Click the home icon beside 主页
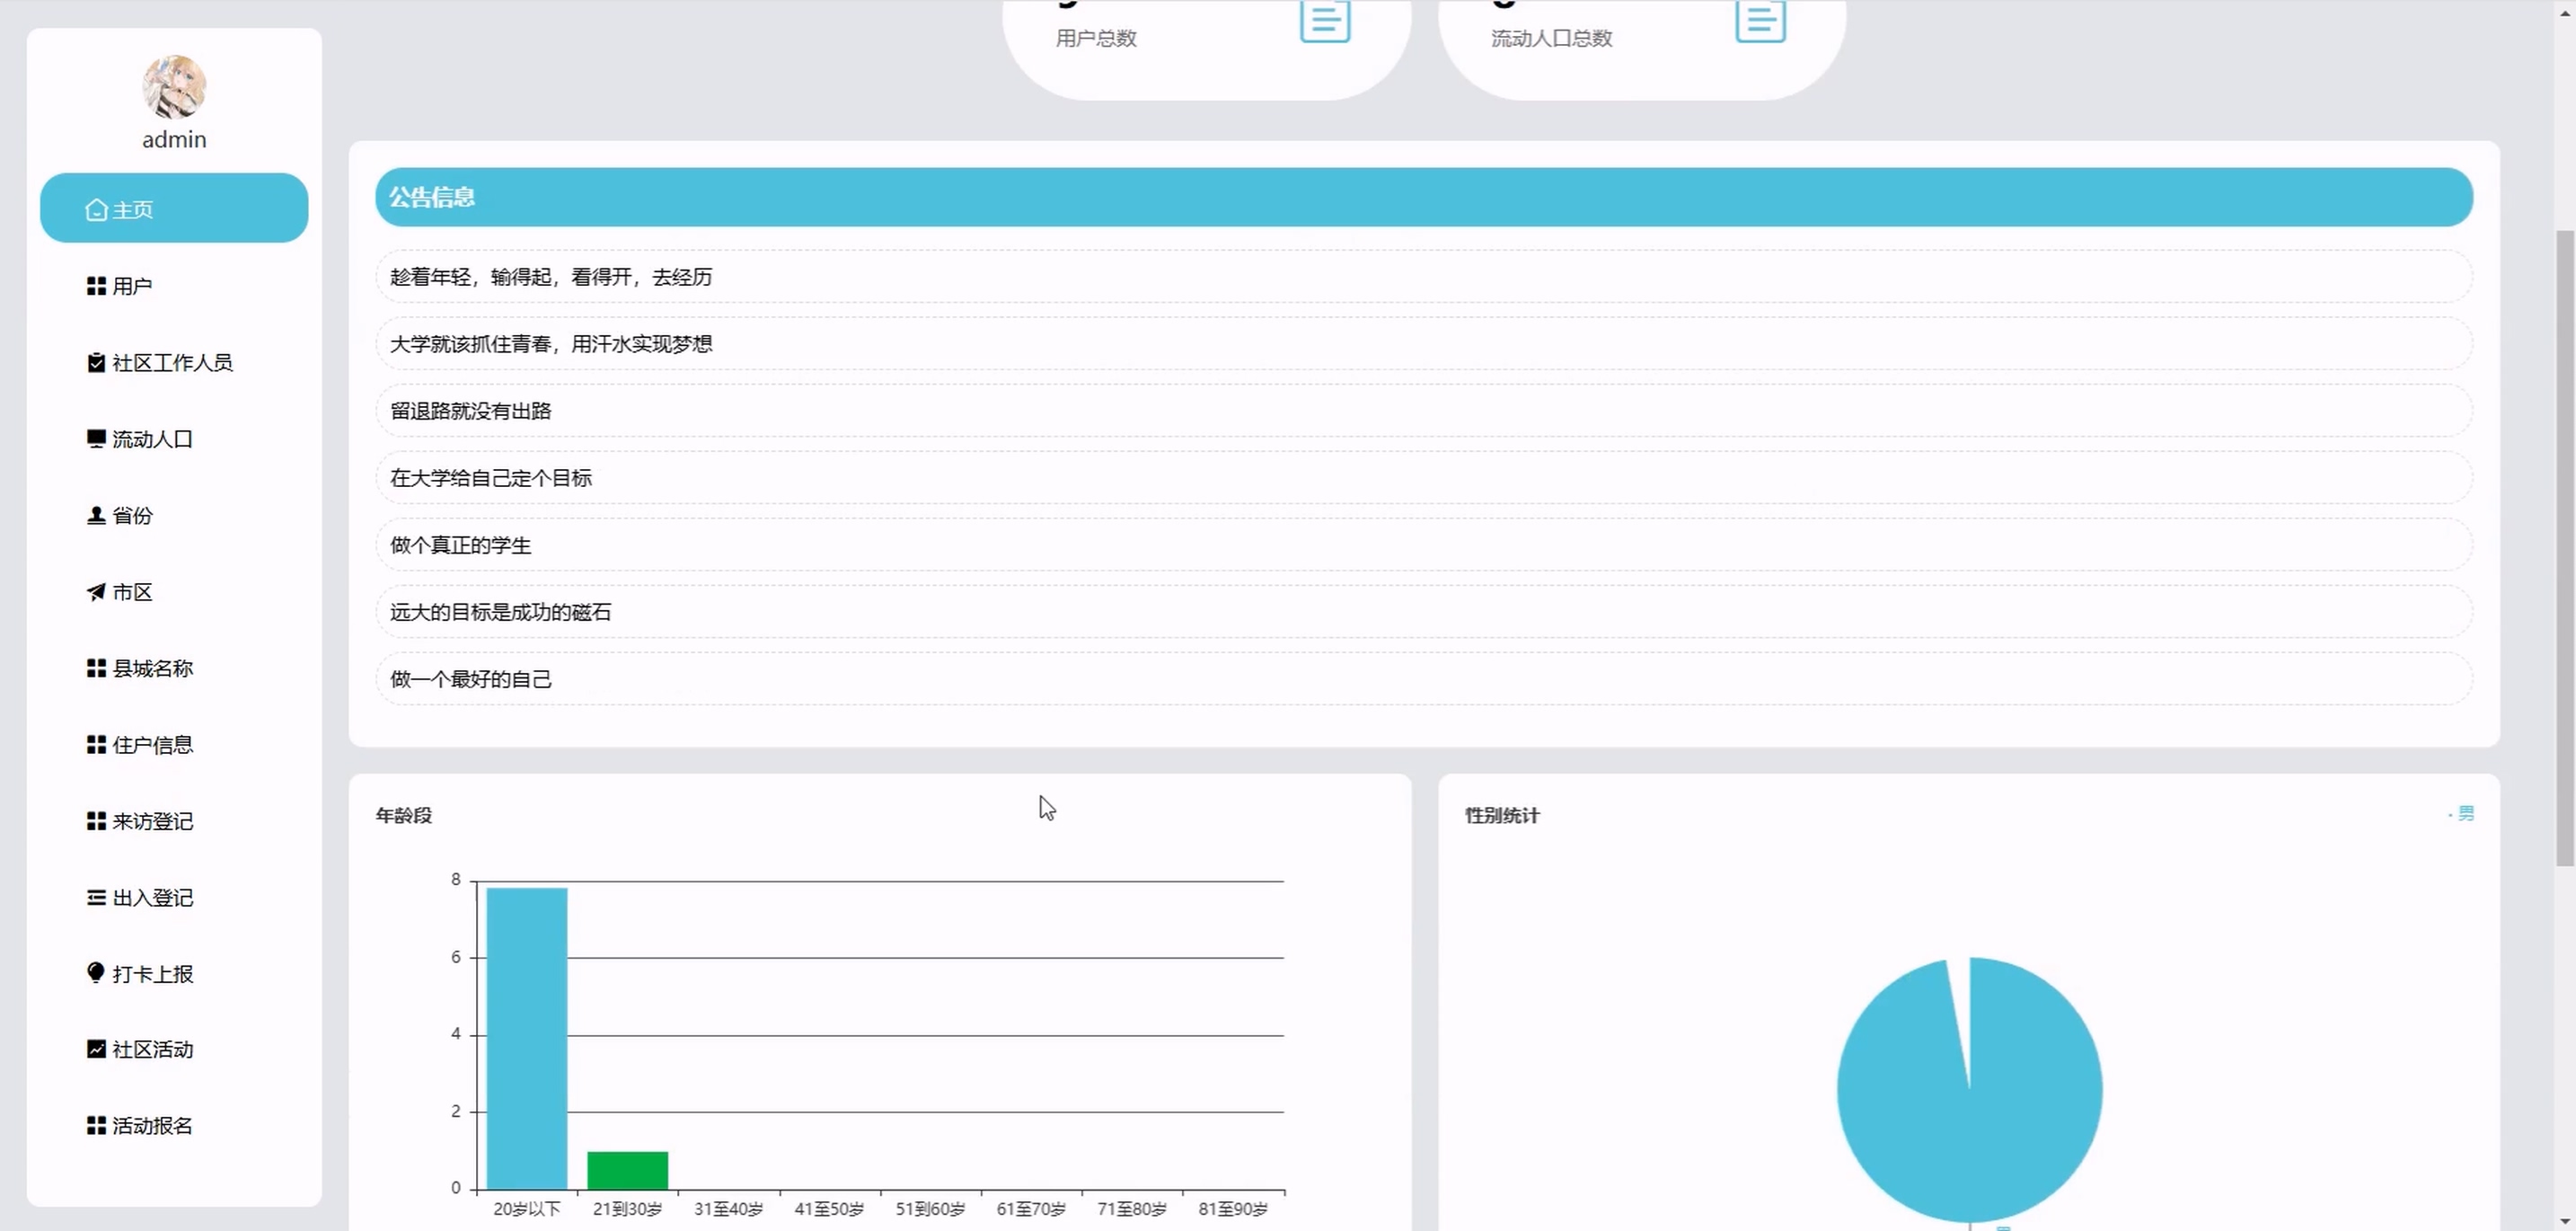The image size is (2576, 1231). (x=96, y=210)
